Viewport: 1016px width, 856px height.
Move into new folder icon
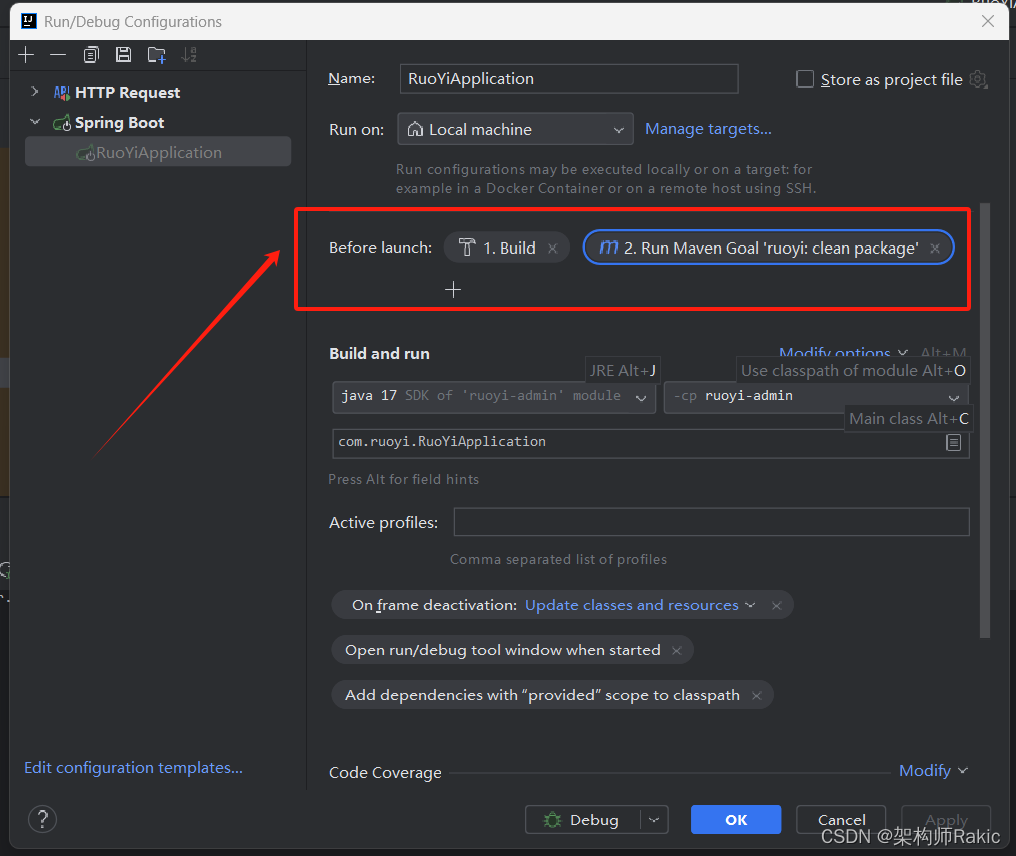coord(156,55)
